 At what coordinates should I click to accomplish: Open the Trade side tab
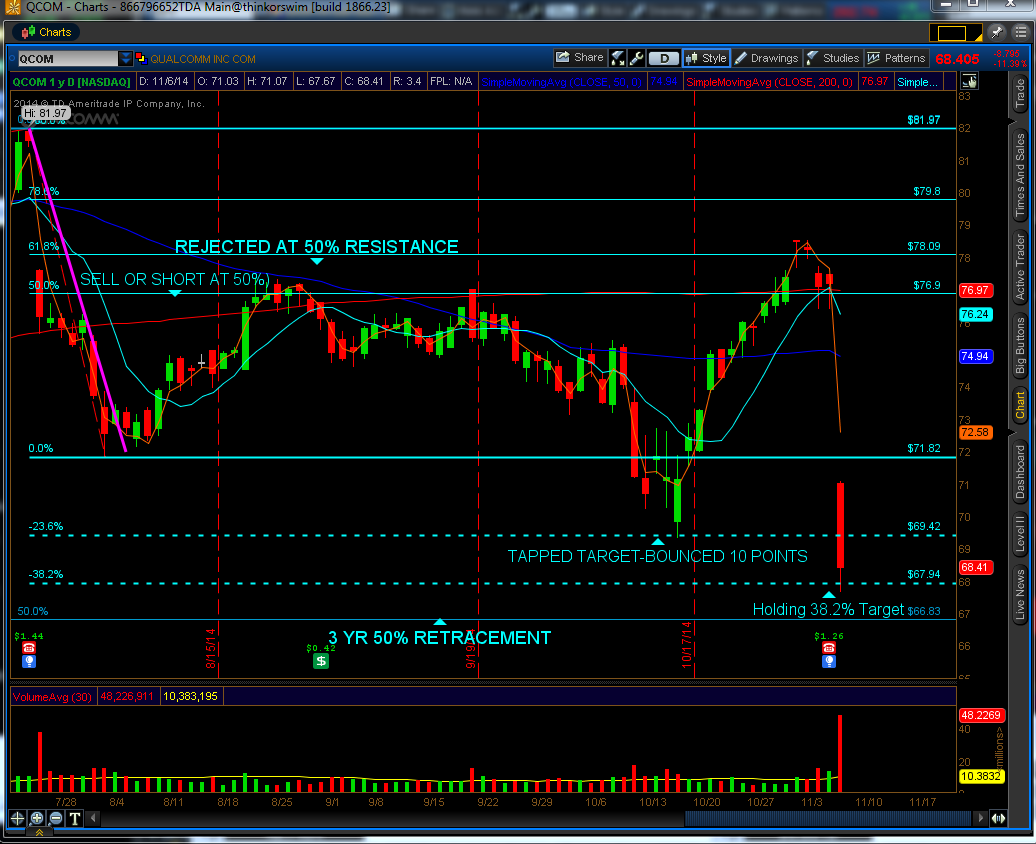click(1020, 93)
